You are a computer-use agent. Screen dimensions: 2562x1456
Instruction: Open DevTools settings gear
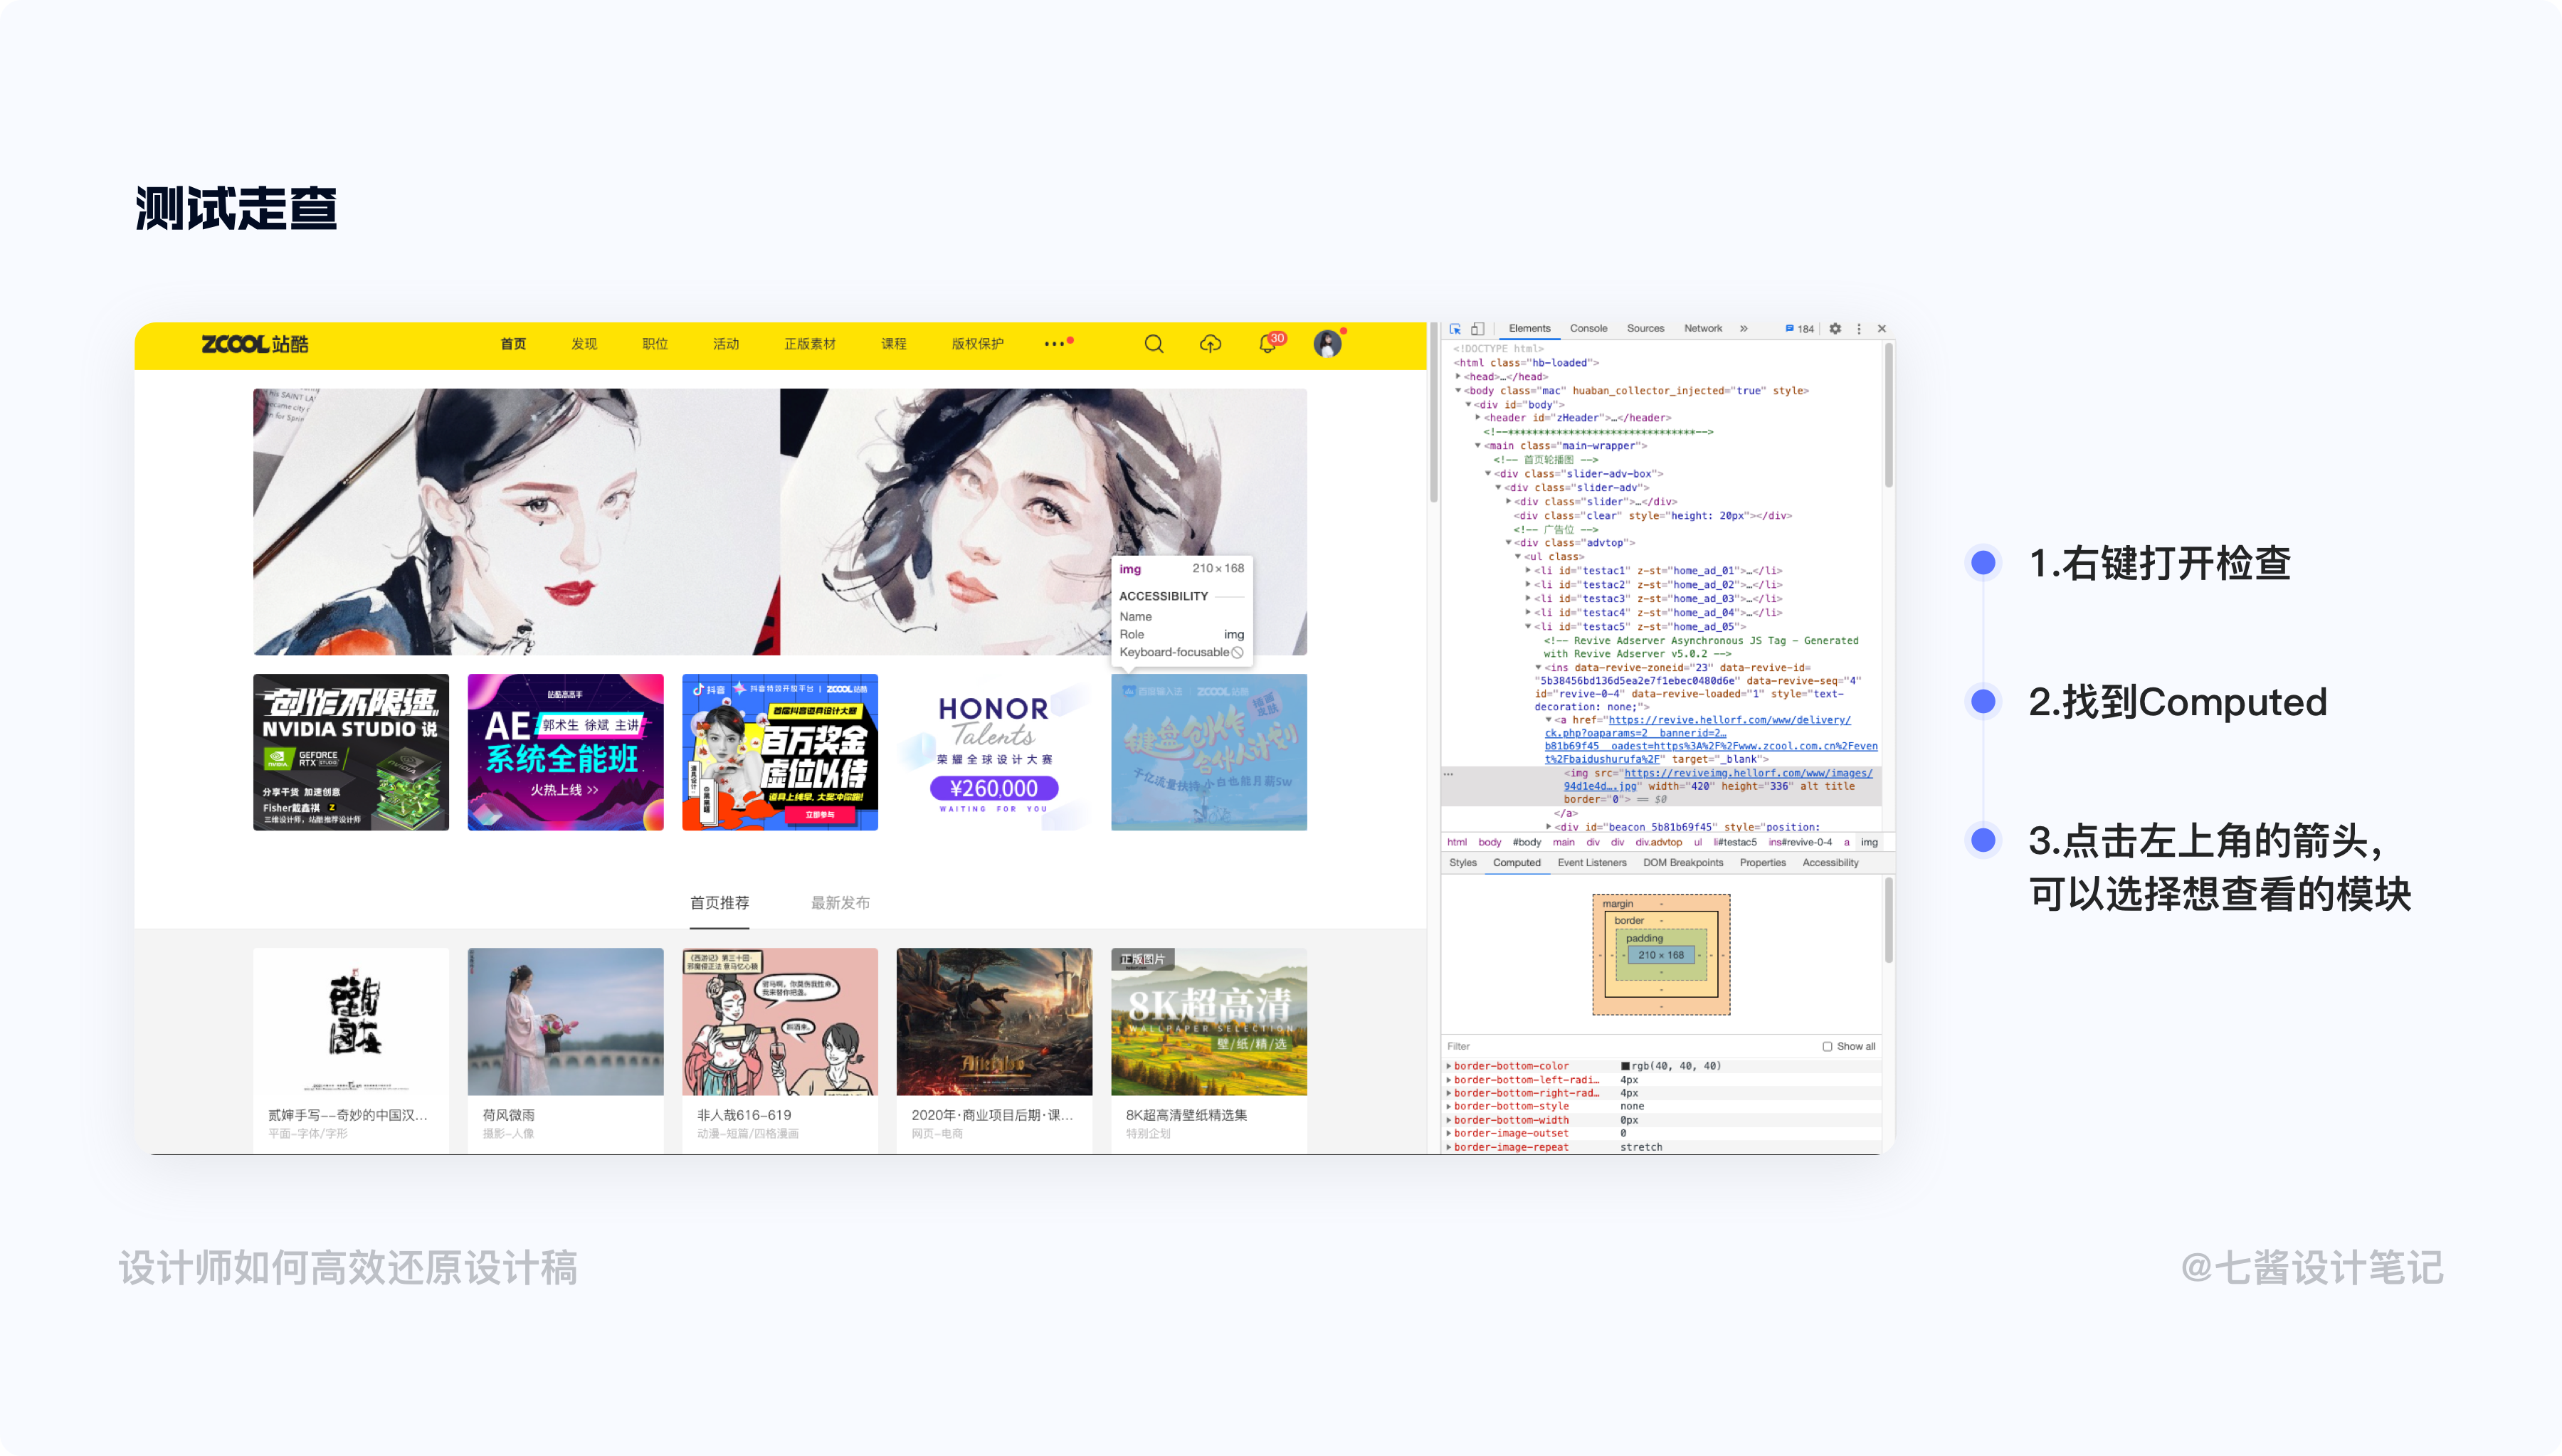tap(1835, 329)
